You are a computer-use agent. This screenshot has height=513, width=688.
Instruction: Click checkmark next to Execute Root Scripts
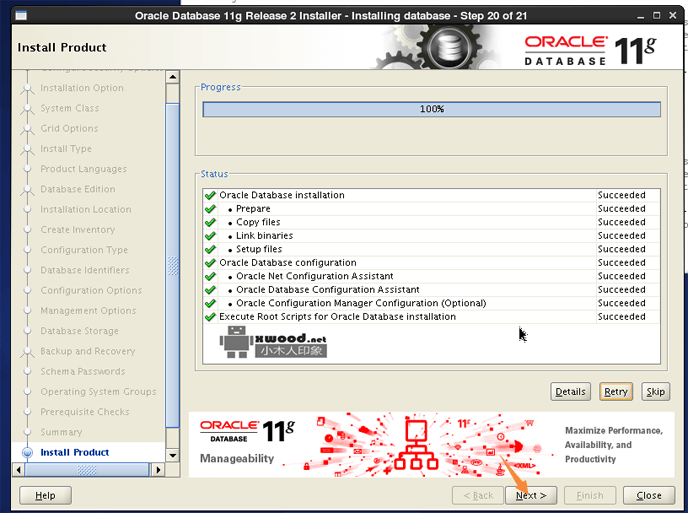(x=210, y=317)
